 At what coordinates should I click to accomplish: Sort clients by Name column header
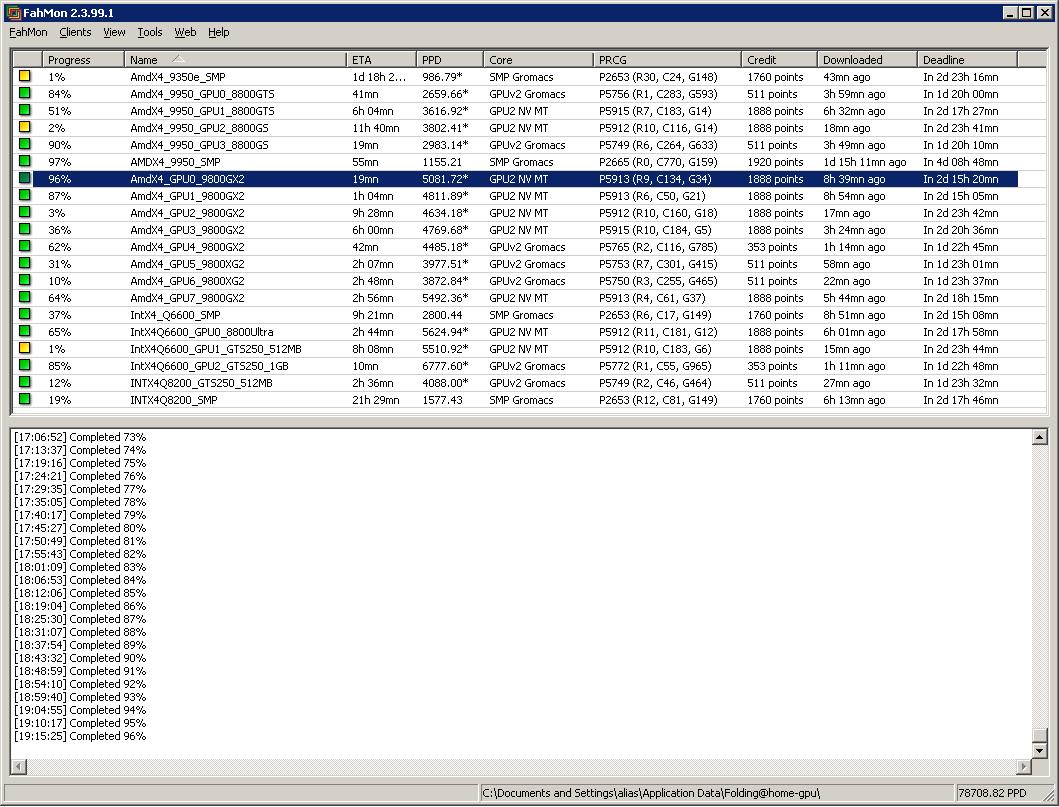tap(235, 59)
